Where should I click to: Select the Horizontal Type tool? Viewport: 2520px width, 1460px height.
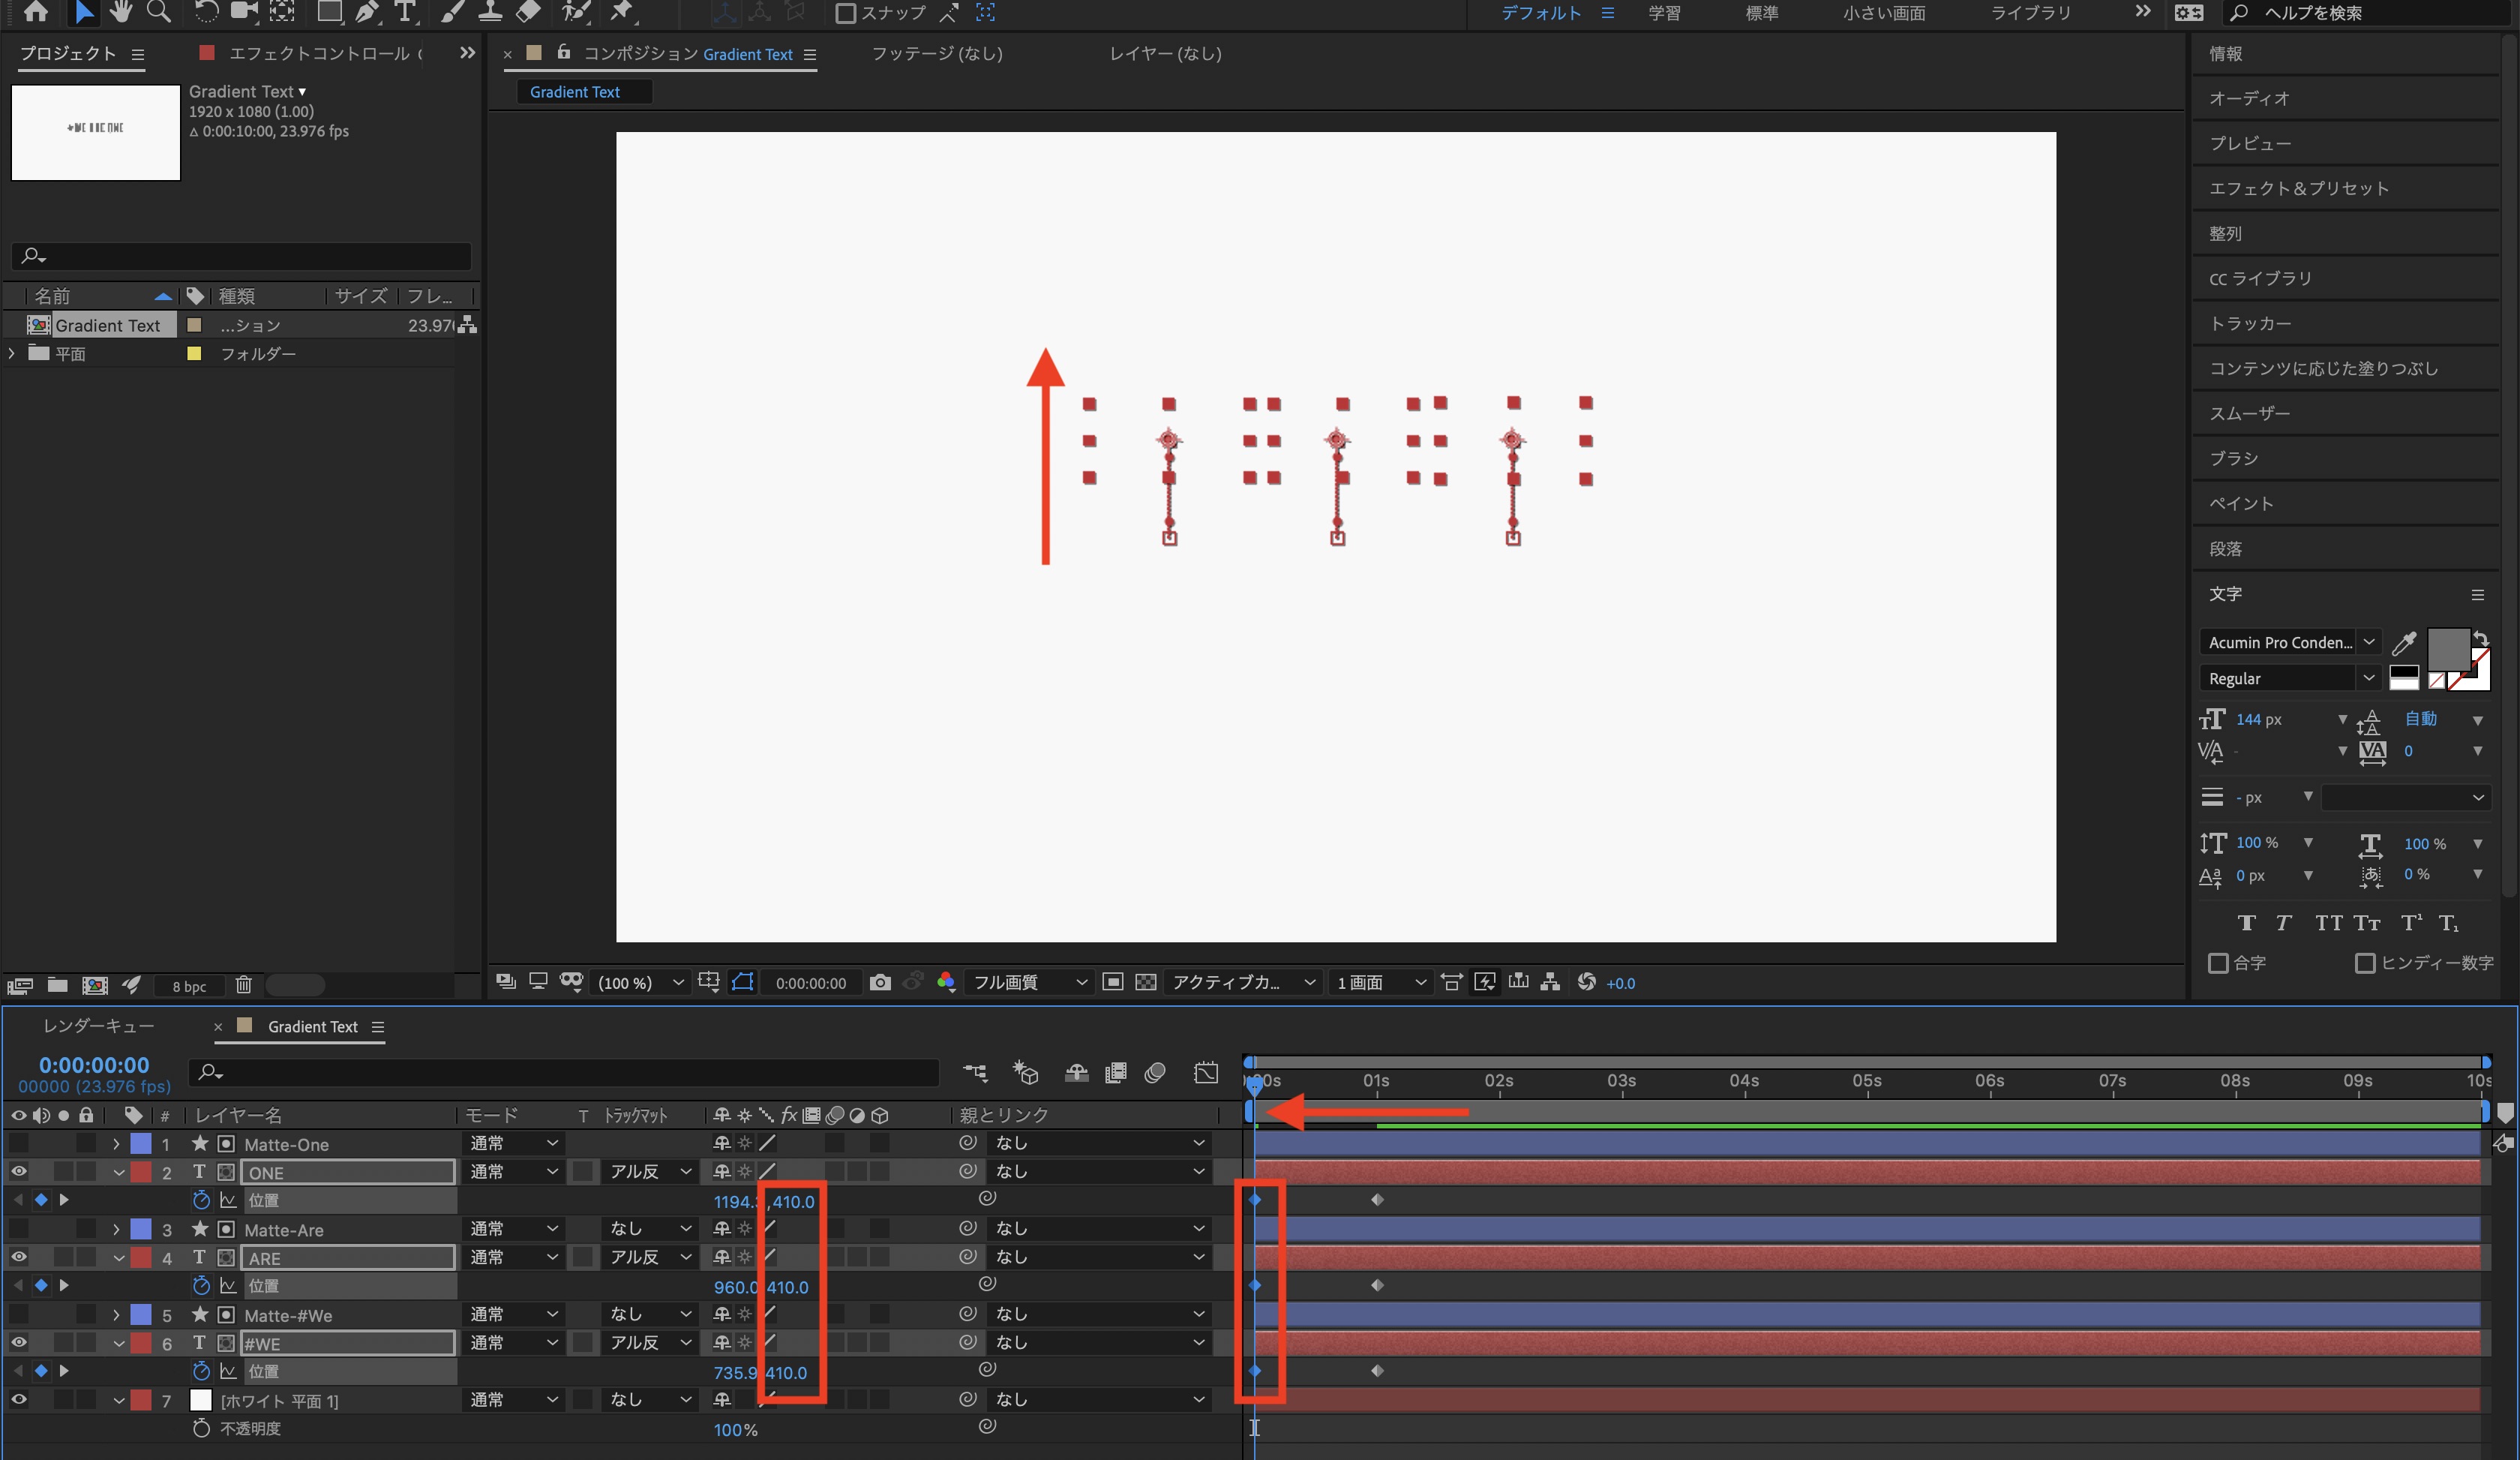coord(404,12)
